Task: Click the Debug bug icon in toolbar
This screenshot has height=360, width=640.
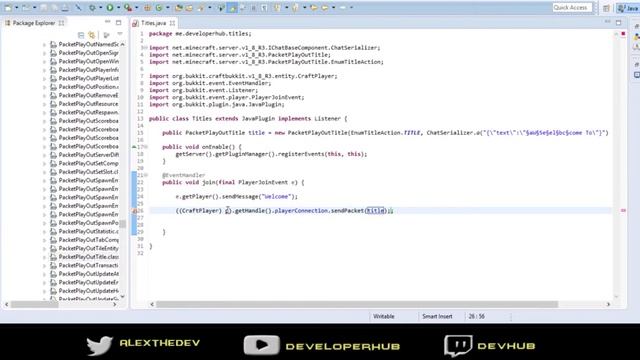Action: pyautogui.click(x=92, y=8)
